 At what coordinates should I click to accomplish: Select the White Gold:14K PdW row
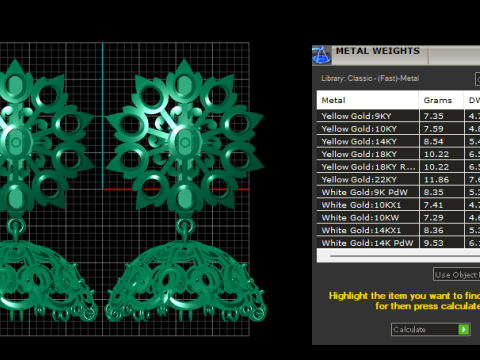tap(398, 243)
